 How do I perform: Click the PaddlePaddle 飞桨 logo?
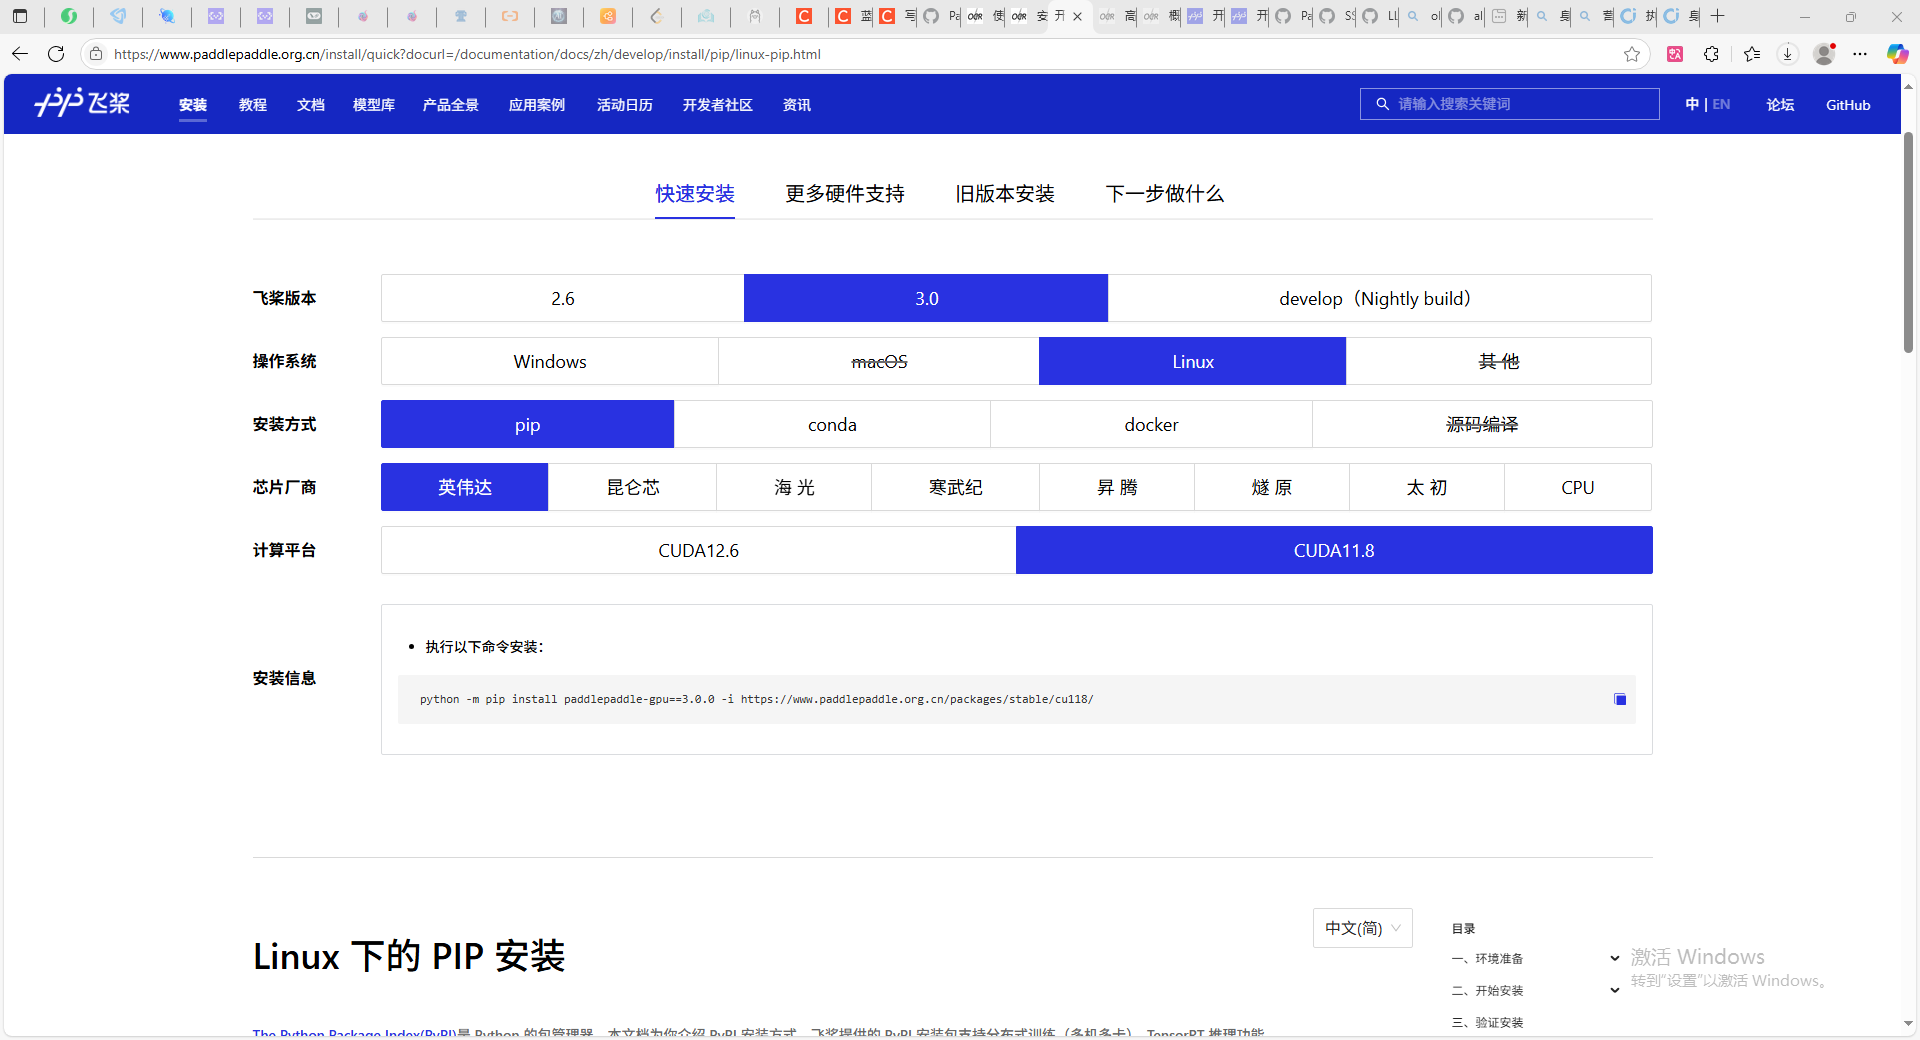(x=82, y=103)
